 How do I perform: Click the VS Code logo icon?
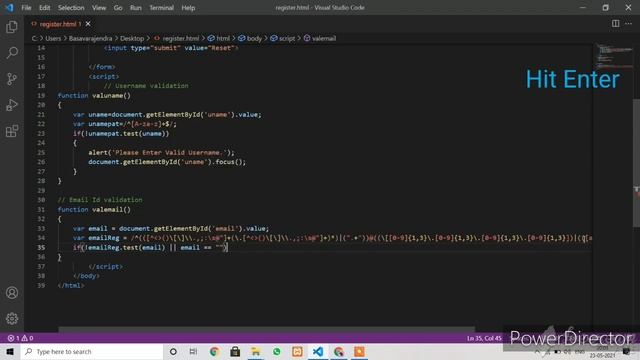(x=9, y=8)
